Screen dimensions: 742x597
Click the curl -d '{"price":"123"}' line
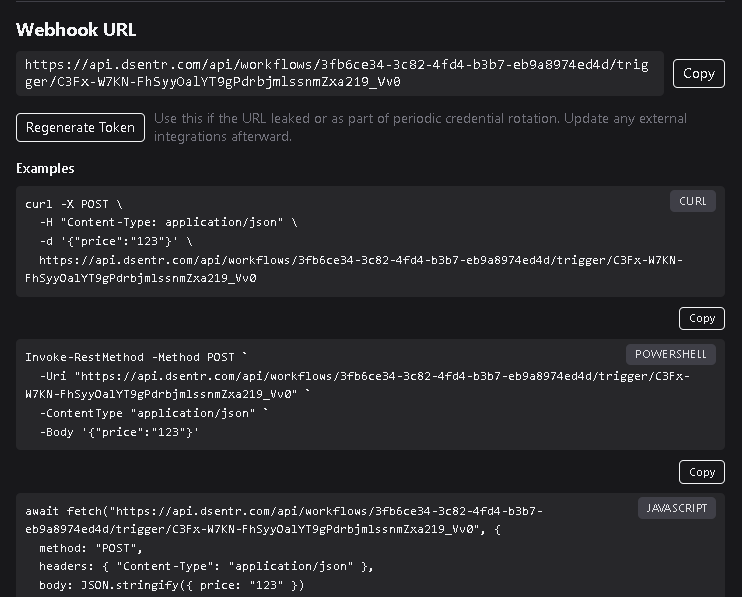click(x=116, y=241)
